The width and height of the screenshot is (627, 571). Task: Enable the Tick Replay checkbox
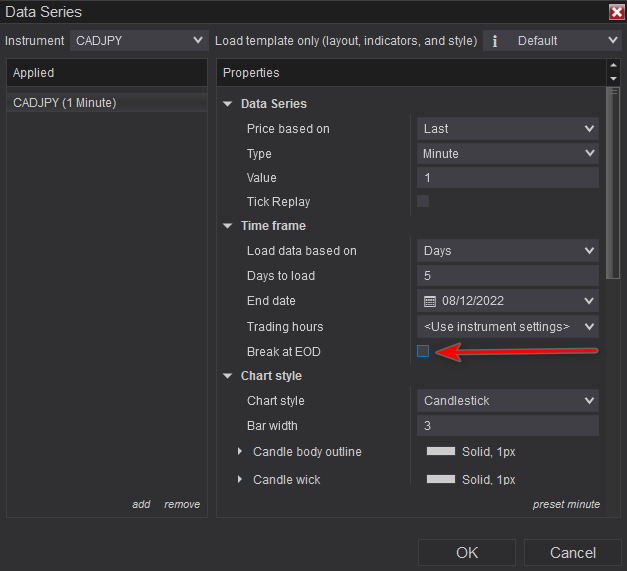click(x=423, y=201)
